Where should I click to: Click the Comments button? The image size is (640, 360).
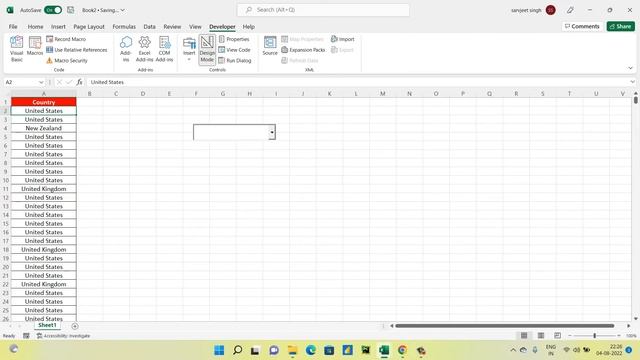[x=582, y=26]
